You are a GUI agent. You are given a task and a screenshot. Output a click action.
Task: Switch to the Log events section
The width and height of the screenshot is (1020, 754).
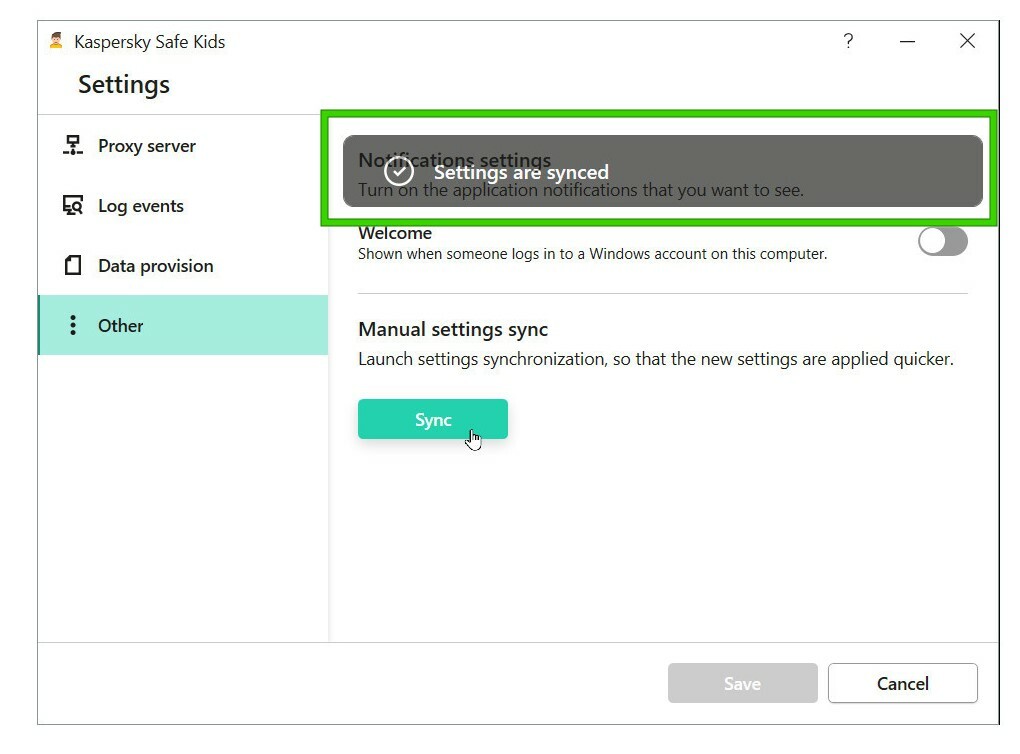(x=183, y=206)
